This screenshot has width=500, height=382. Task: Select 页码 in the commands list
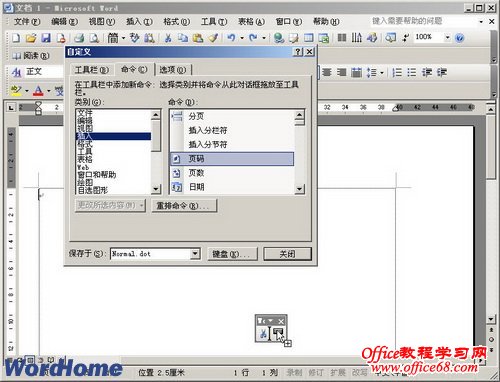pyautogui.click(x=232, y=159)
